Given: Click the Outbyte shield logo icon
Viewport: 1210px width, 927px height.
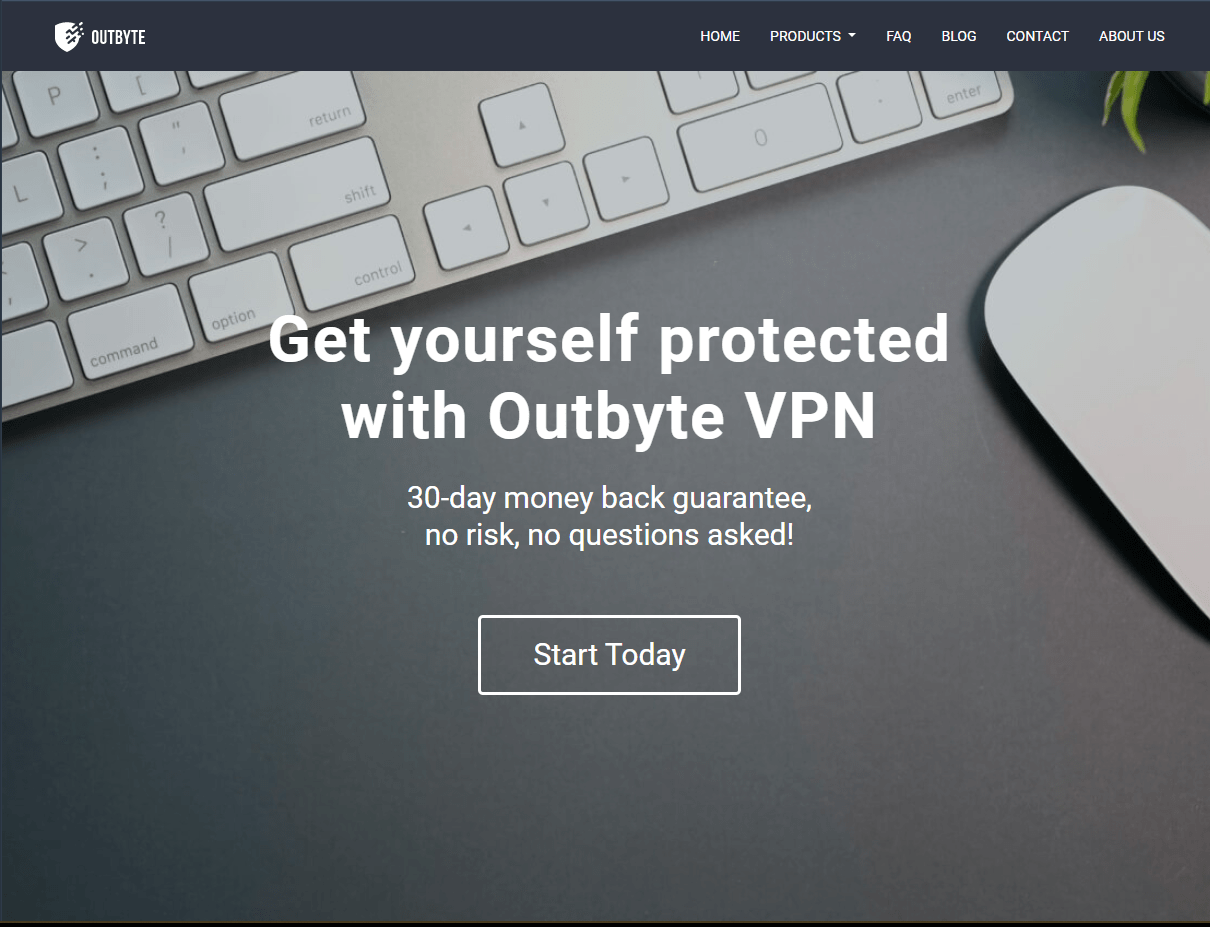Looking at the screenshot, I should 69,36.
